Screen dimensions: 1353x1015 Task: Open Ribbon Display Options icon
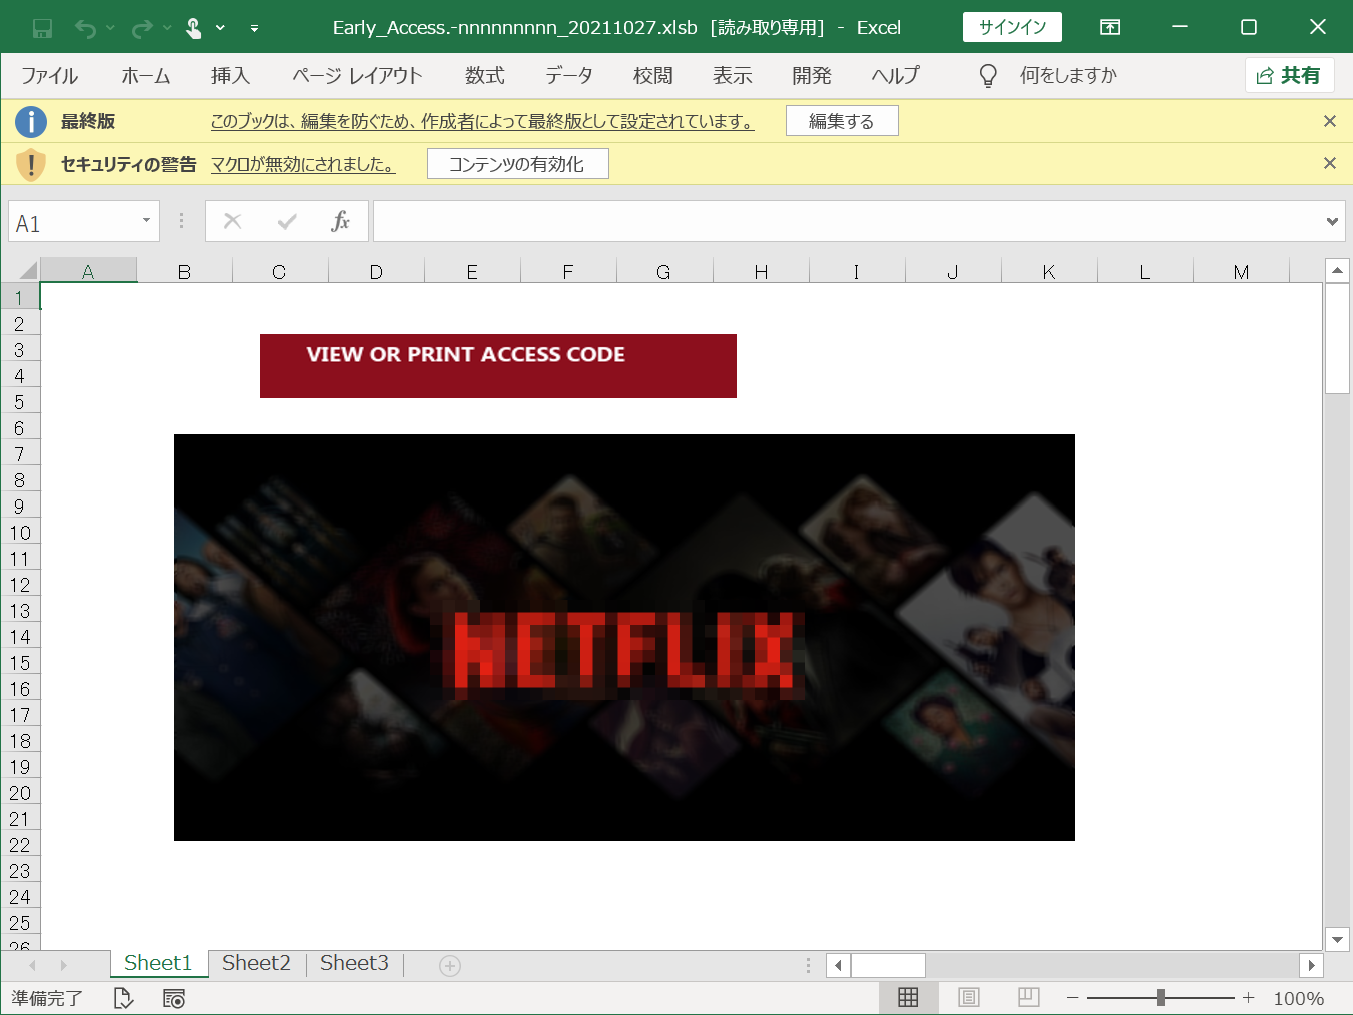pyautogui.click(x=1110, y=27)
